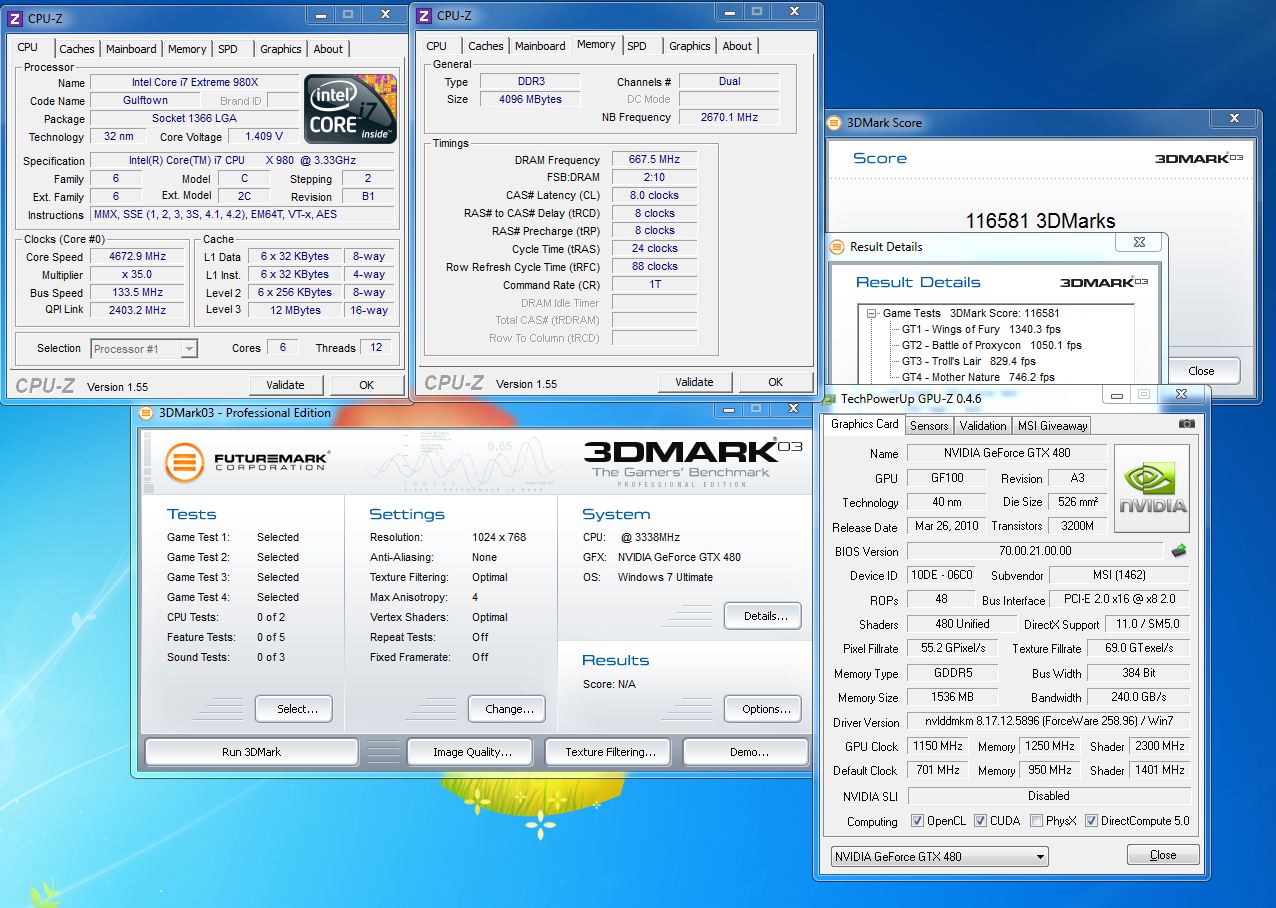Toggle the DirectCompute 5.0 checkbox

tap(1091, 821)
